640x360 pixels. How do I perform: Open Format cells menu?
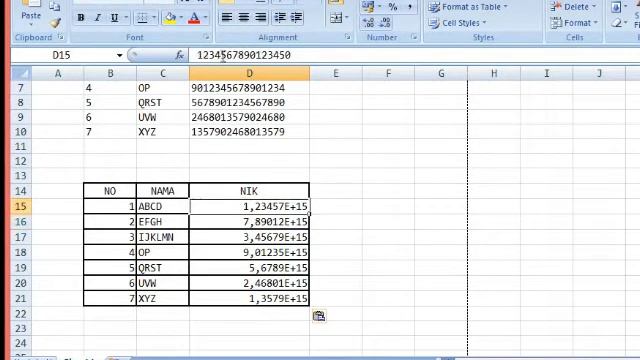[x=574, y=23]
